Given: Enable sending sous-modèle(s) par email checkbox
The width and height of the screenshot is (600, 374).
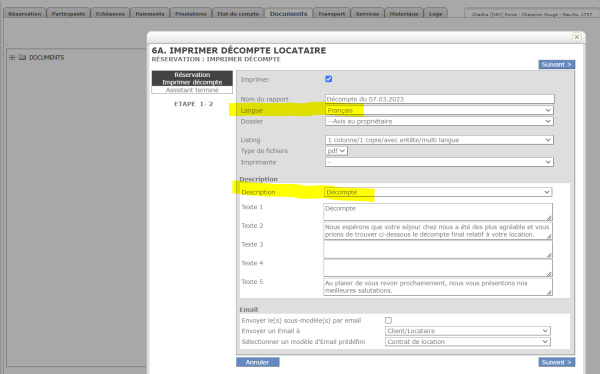Looking at the screenshot, I should [388, 320].
